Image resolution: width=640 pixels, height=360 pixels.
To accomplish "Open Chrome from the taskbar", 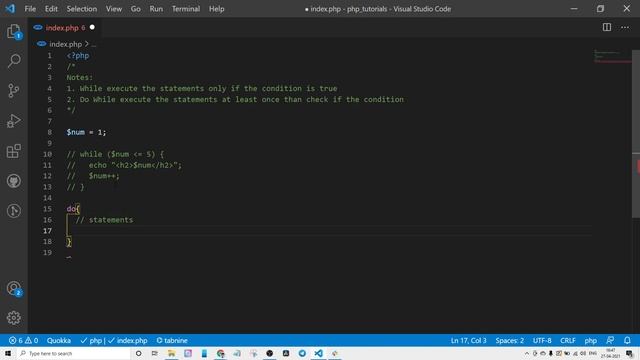I will pos(220,353).
